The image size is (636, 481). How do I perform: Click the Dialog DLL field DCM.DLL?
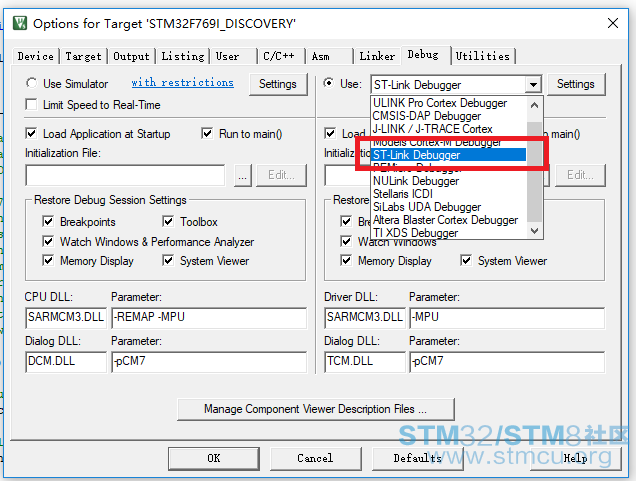tap(66, 361)
